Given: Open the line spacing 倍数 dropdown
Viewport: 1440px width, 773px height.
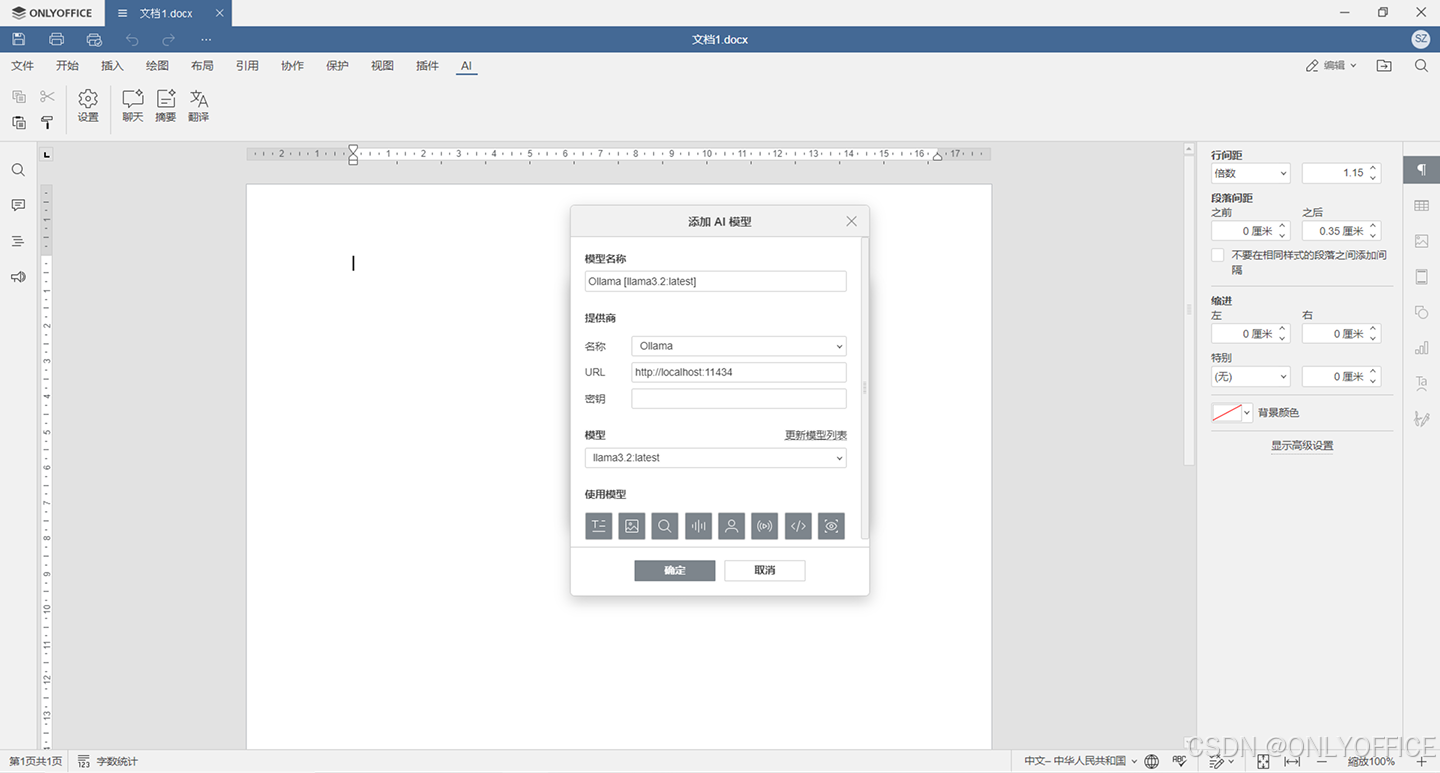Looking at the screenshot, I should 1251,173.
